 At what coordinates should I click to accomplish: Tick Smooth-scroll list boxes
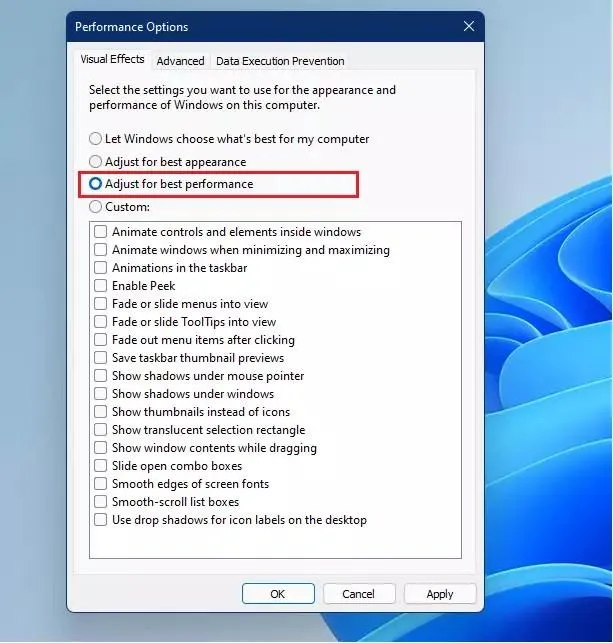(x=100, y=502)
